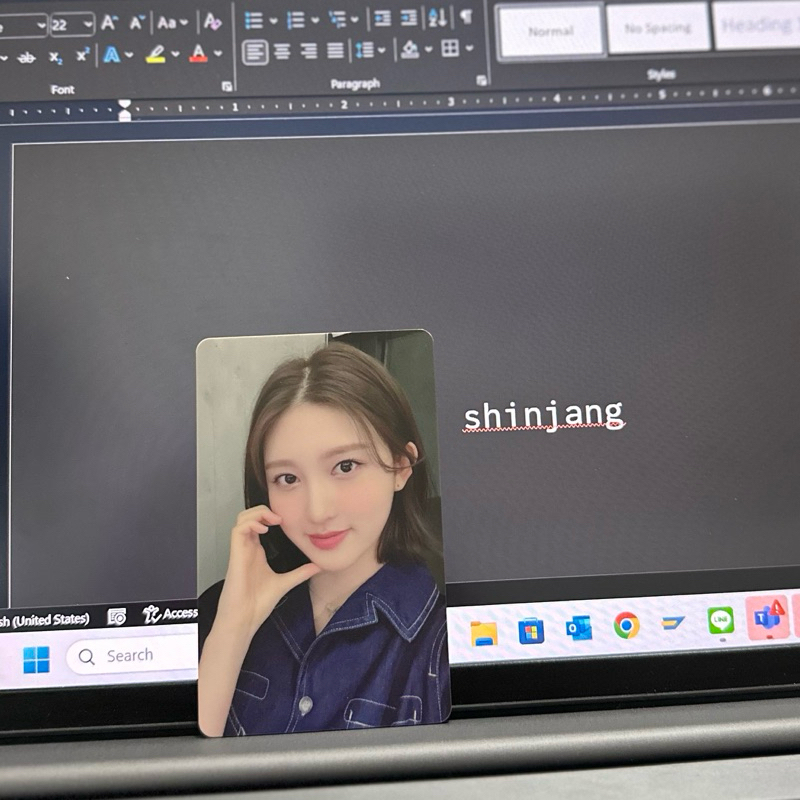Image resolution: width=800 pixels, height=800 pixels.
Task: Justify the paragraph text
Action: 335,50
